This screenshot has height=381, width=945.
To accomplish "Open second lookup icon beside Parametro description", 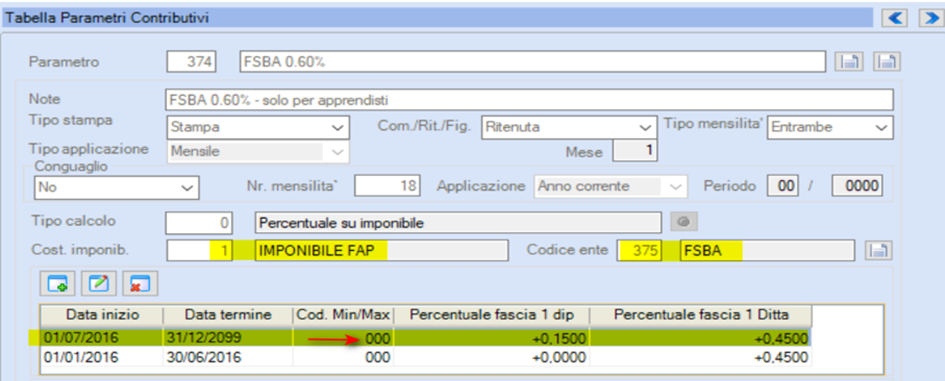I will [887, 61].
